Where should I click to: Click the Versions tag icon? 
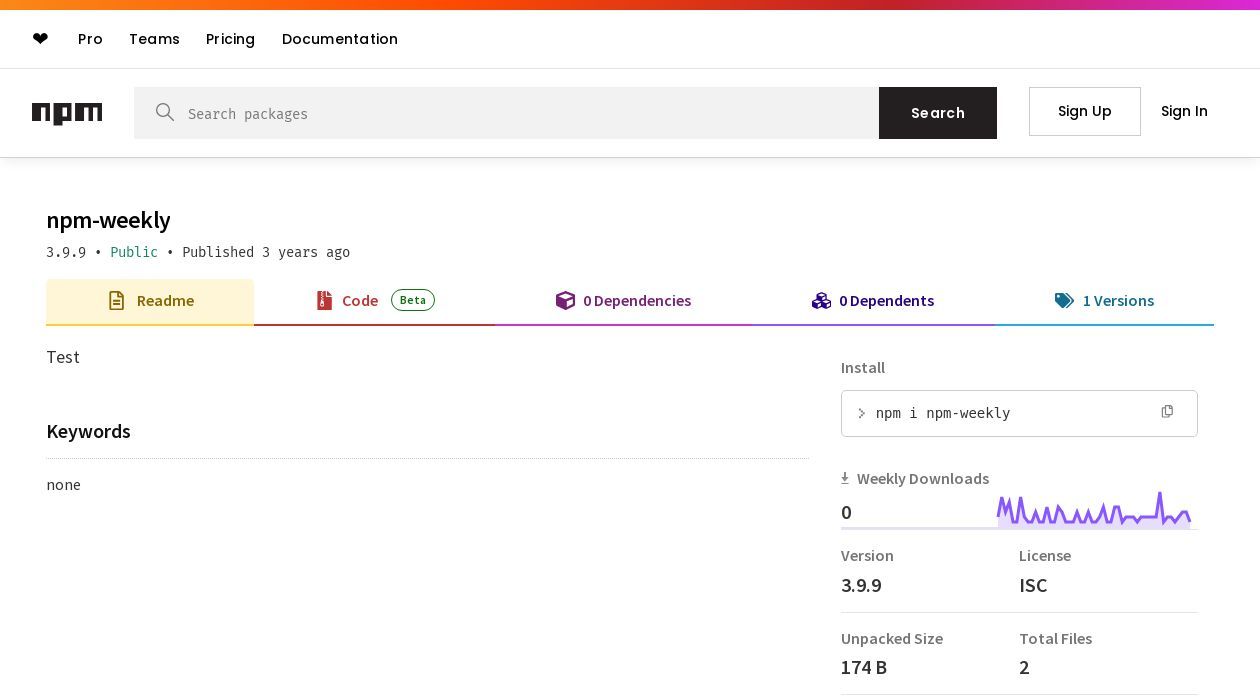(1064, 301)
